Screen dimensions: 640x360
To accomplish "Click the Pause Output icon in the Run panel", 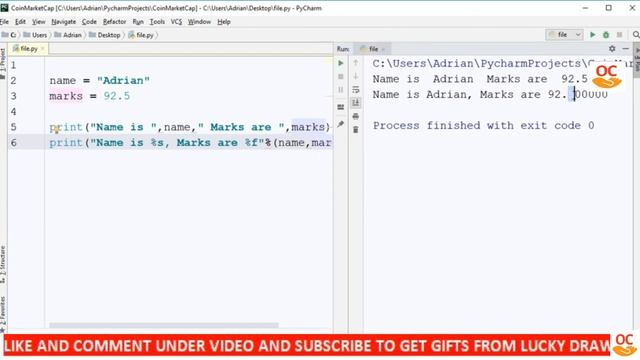I will click(x=340, y=89).
